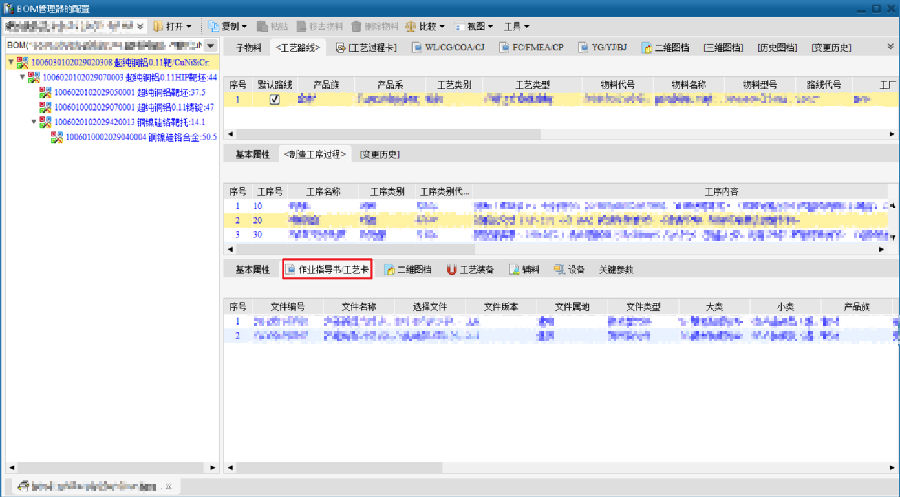Screen dimensions: 900x497
Task: Select 基本属性 tab beside 作业指导书/工艺卡
Action: [253, 269]
